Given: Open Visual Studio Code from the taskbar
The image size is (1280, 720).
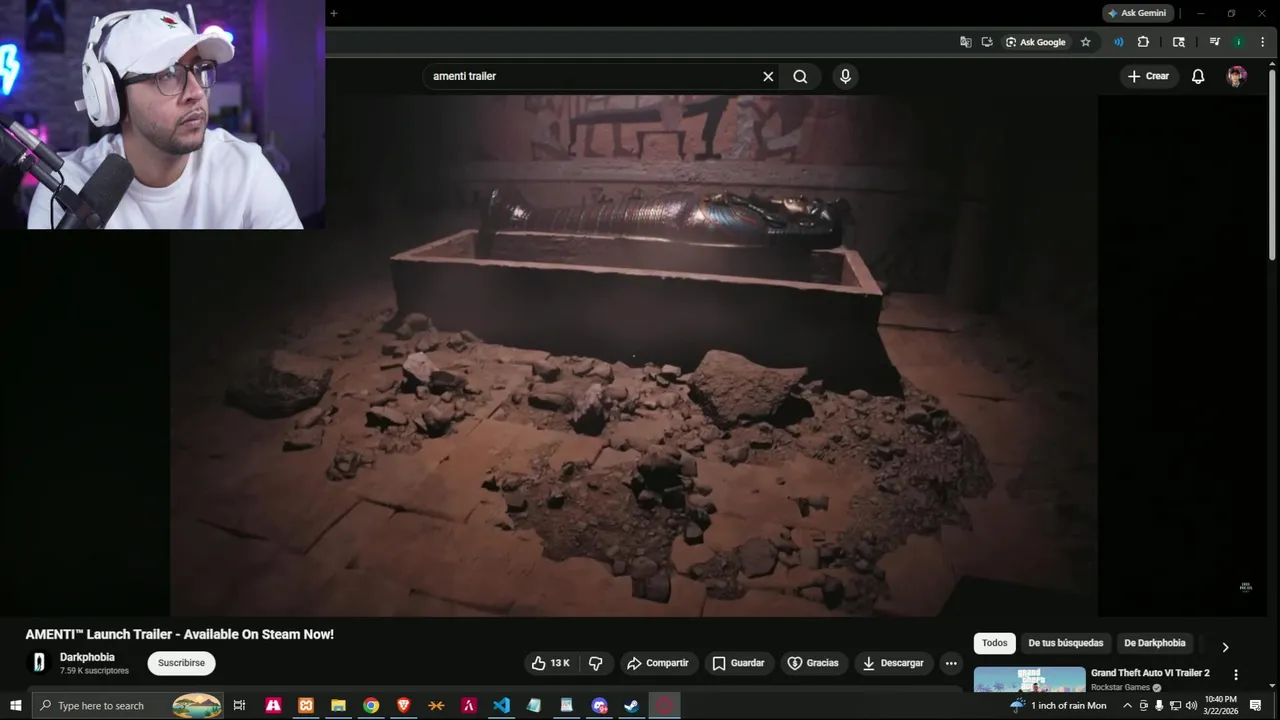Looking at the screenshot, I should (501, 705).
